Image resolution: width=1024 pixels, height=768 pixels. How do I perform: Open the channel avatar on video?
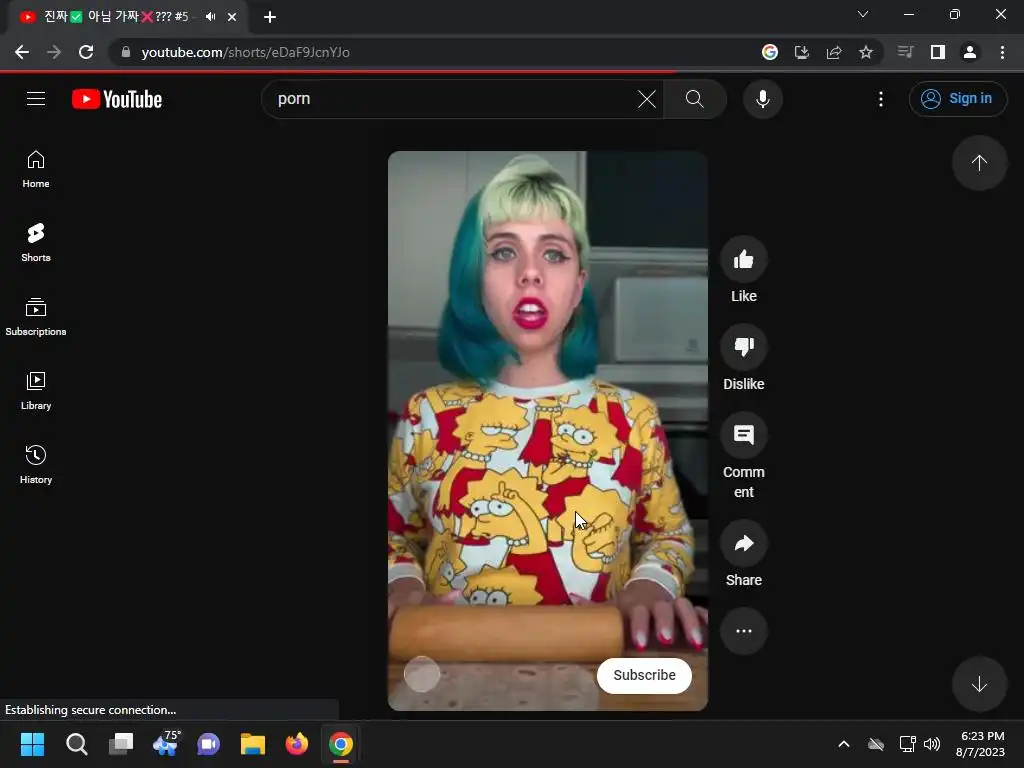422,674
